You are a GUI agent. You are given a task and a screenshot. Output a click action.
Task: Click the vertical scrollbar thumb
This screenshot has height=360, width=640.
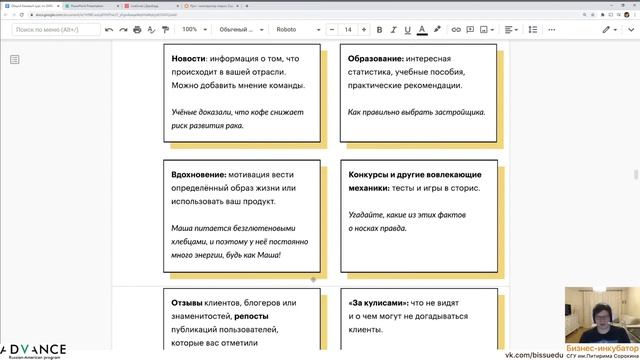pyautogui.click(x=636, y=174)
